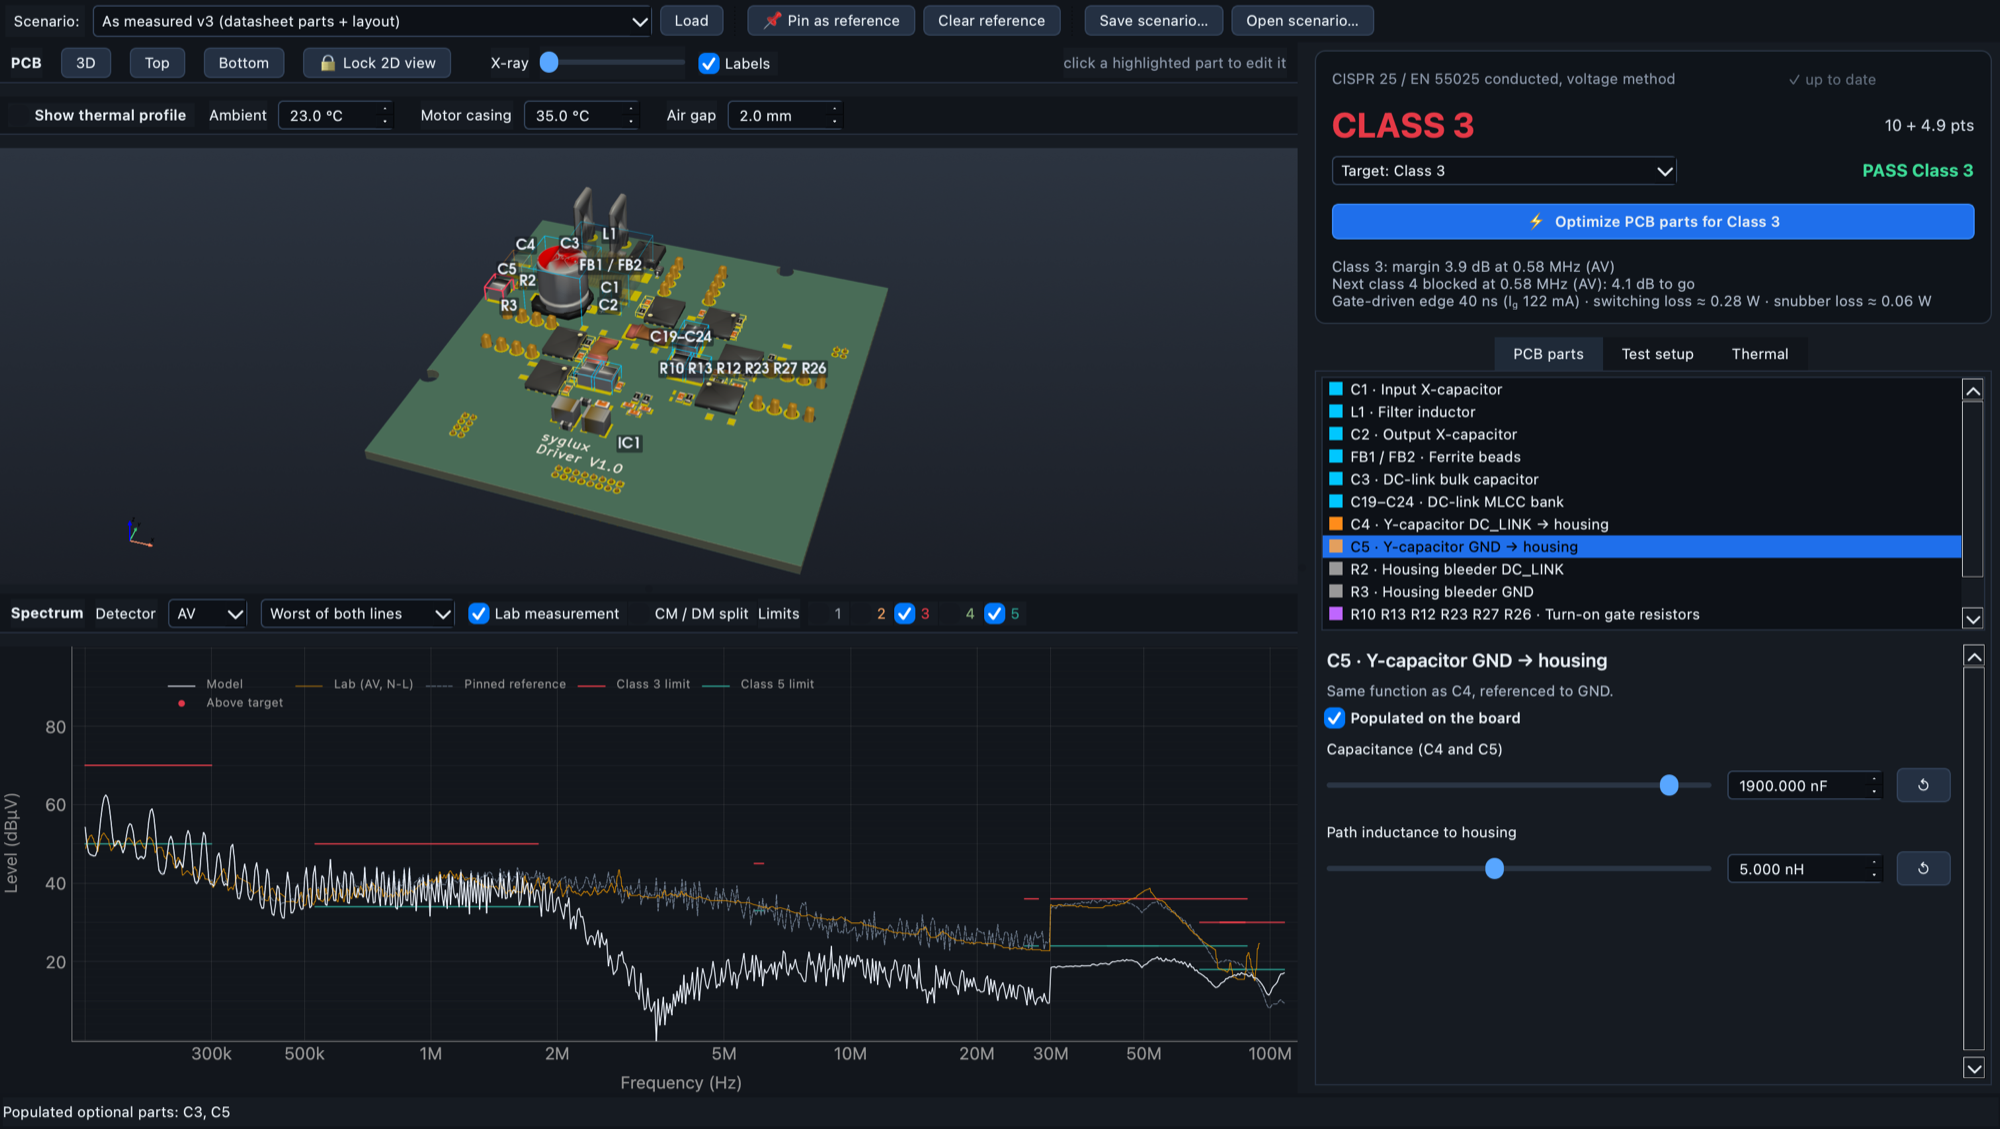Click the Load button

691,20
